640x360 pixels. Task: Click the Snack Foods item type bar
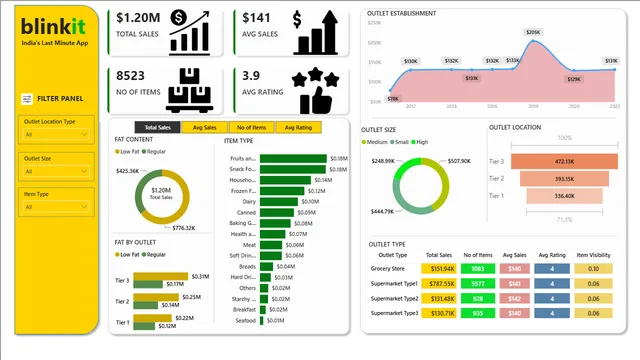coord(293,169)
